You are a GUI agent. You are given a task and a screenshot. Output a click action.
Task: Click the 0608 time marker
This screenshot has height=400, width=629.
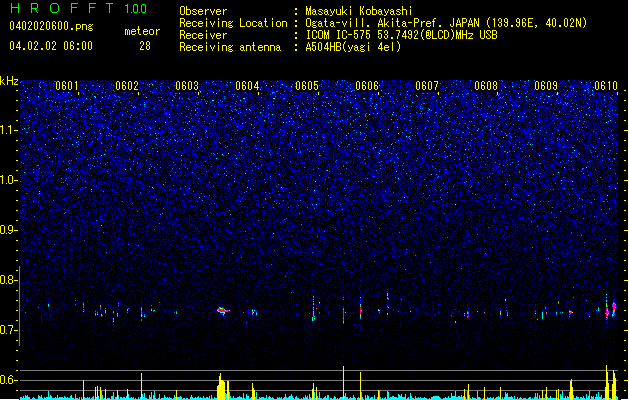(486, 86)
